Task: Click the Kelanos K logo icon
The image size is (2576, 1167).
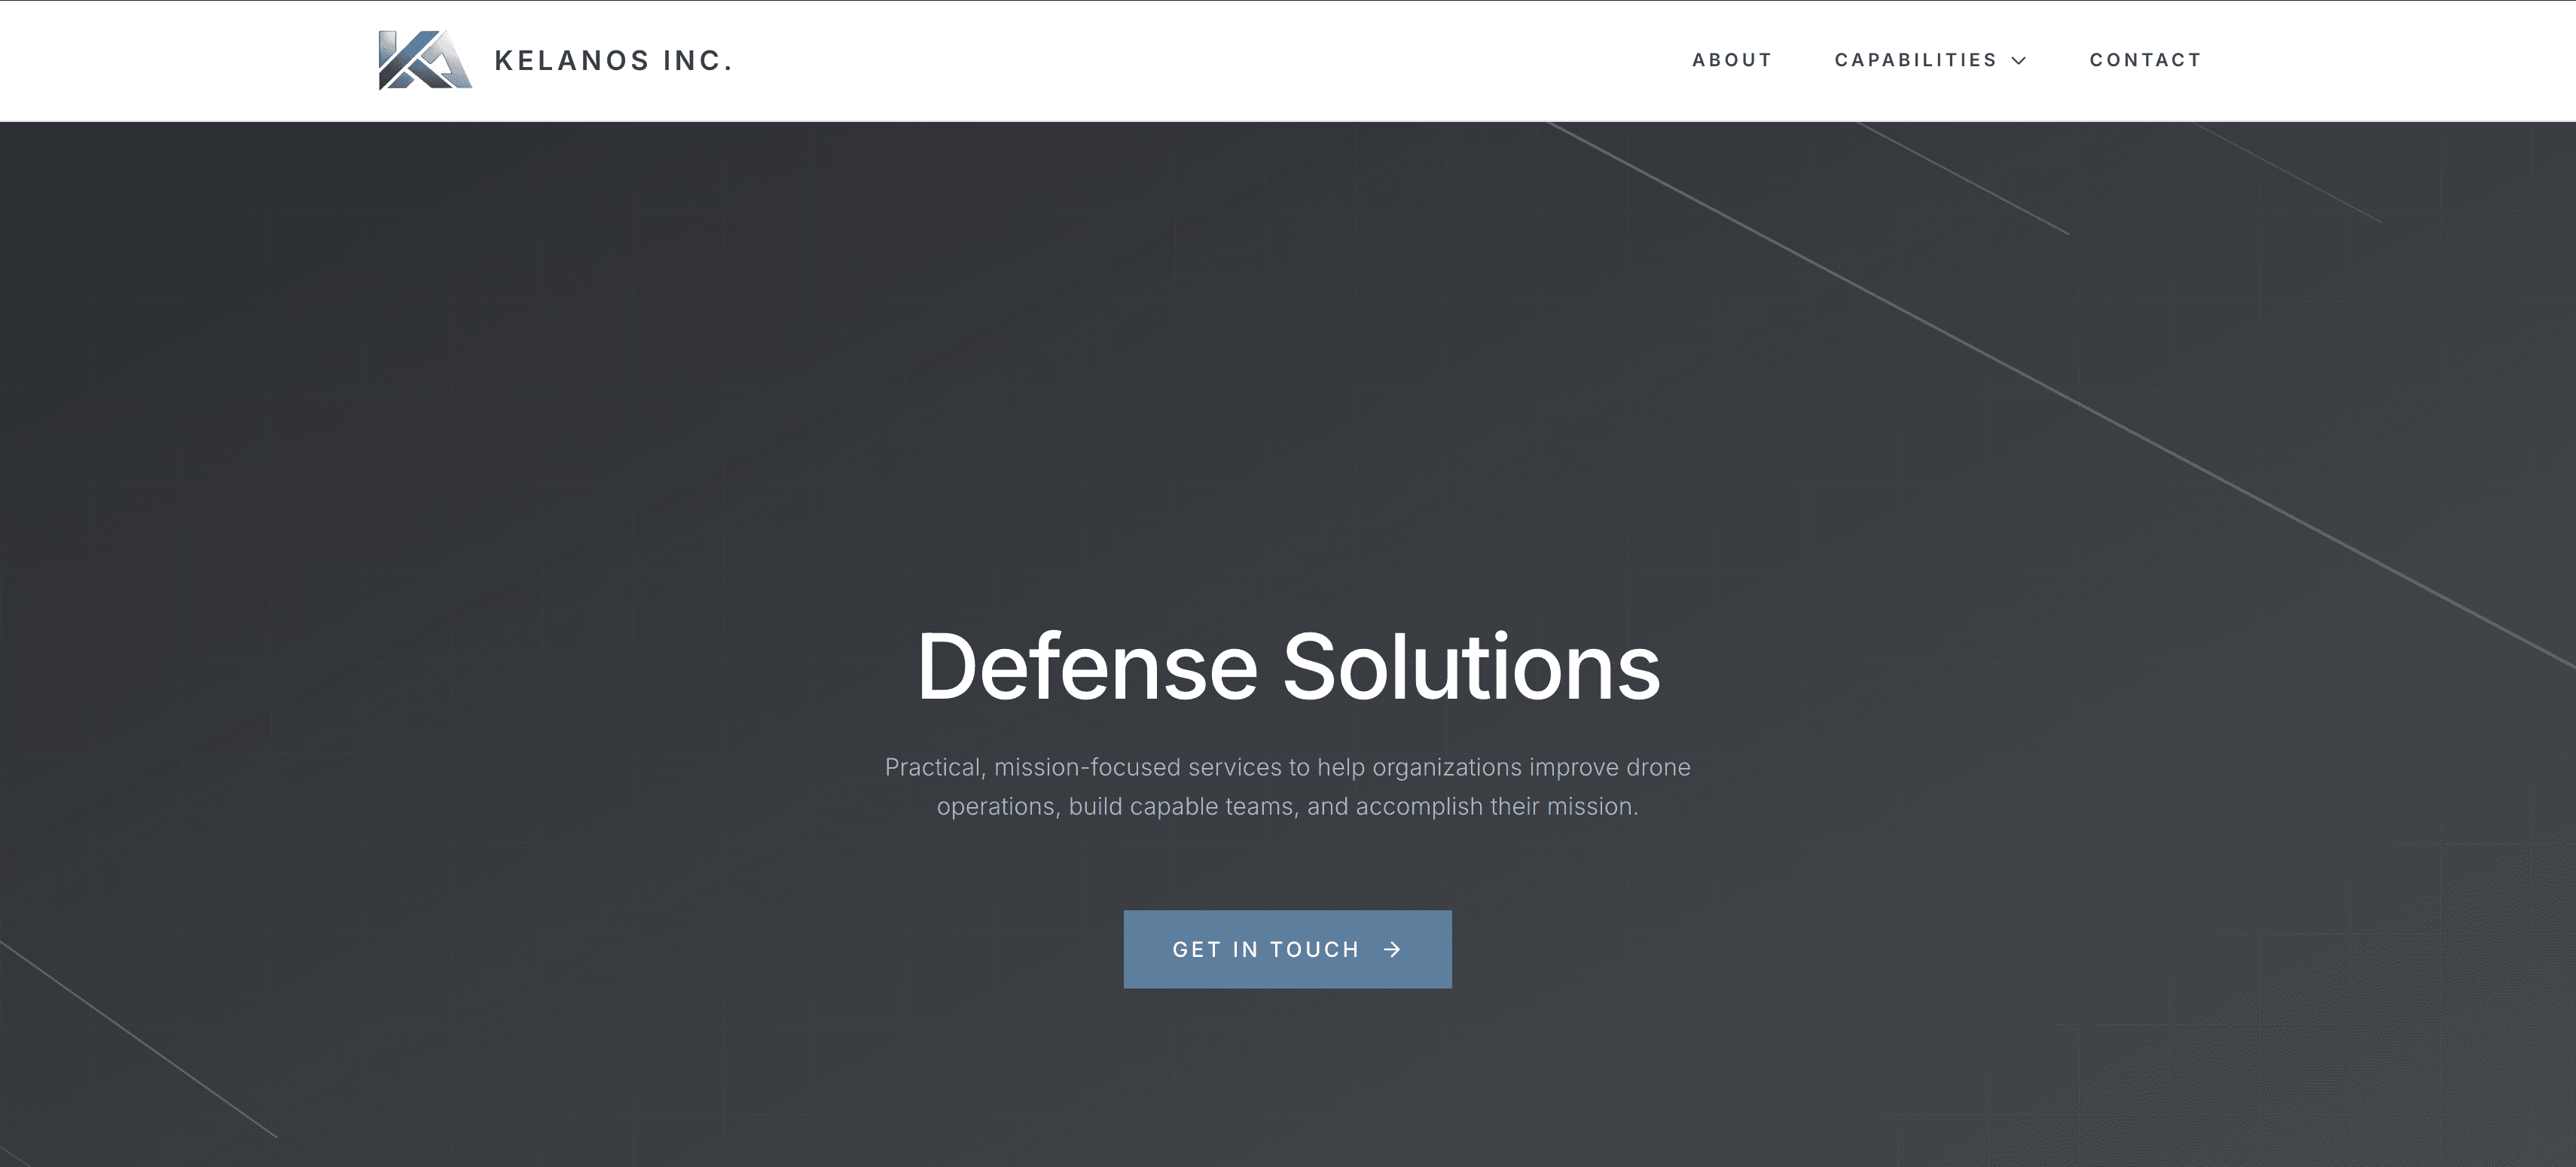Action: point(425,60)
